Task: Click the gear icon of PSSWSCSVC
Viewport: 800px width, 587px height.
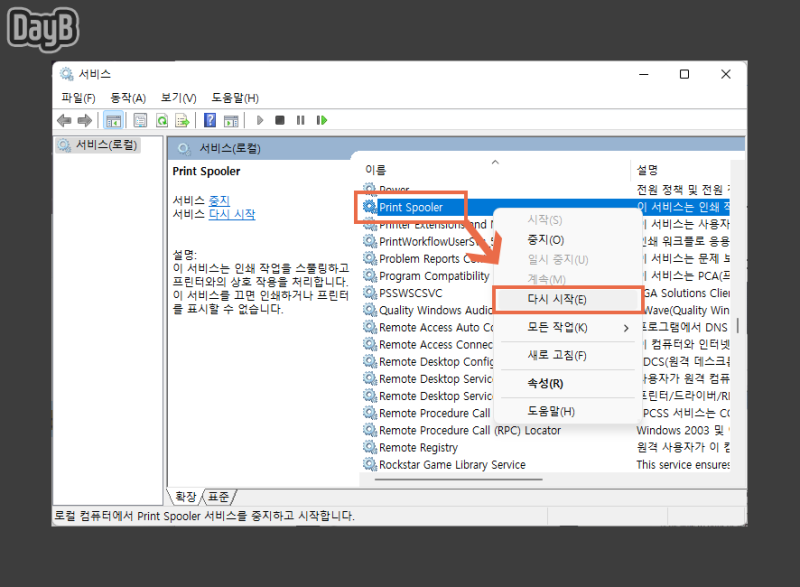Action: click(370, 293)
